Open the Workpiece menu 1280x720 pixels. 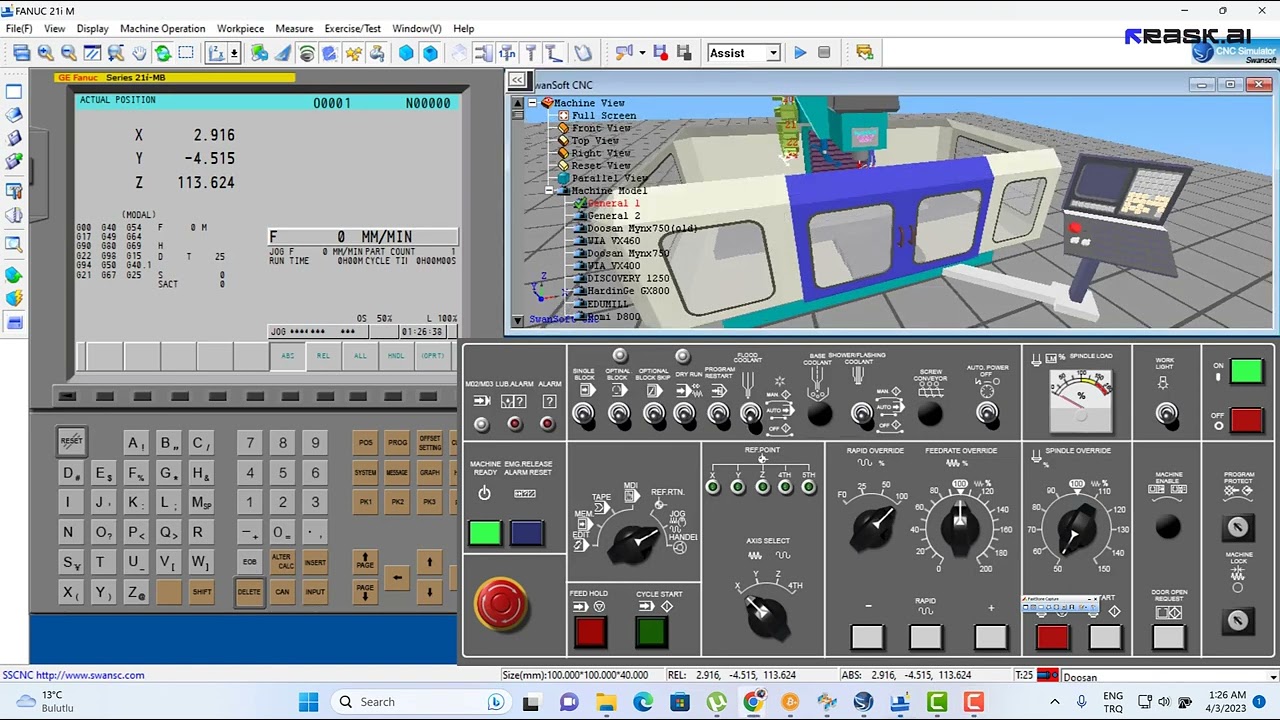[x=240, y=29]
